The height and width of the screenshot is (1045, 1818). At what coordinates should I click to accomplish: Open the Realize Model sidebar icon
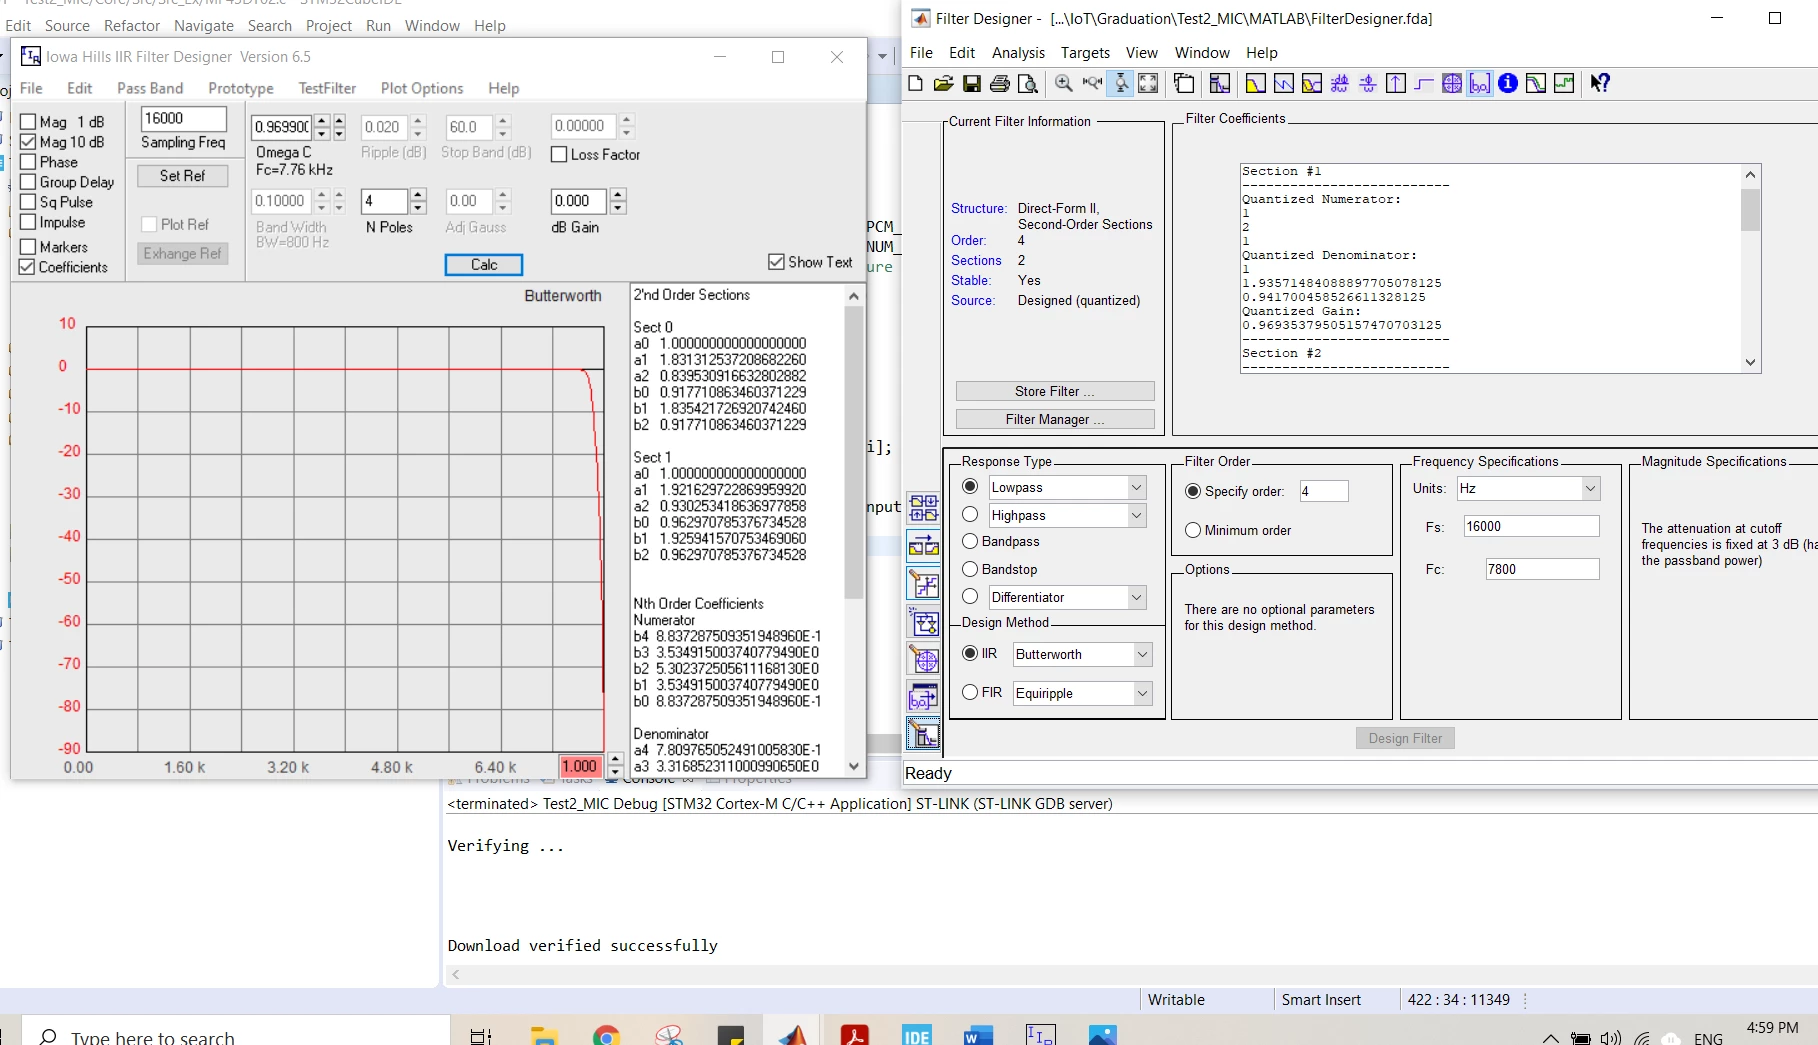pyautogui.click(x=923, y=622)
